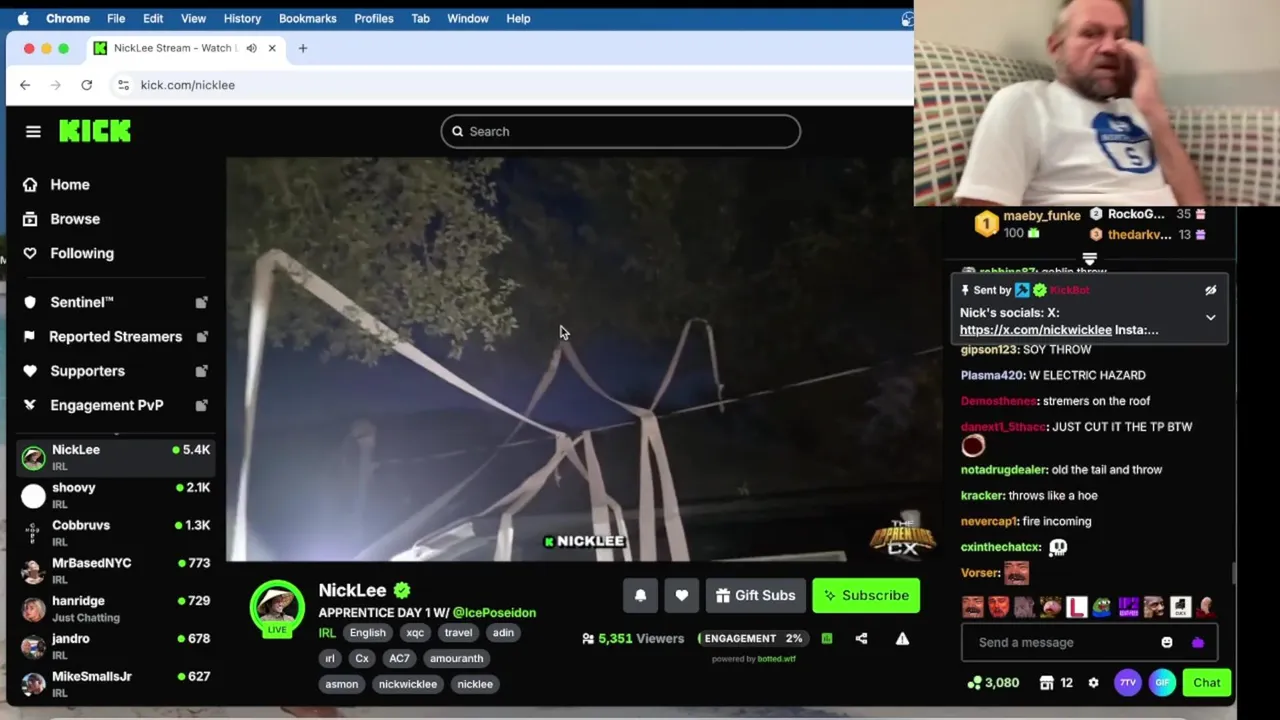Select jandro channel in sidebar

(115, 646)
